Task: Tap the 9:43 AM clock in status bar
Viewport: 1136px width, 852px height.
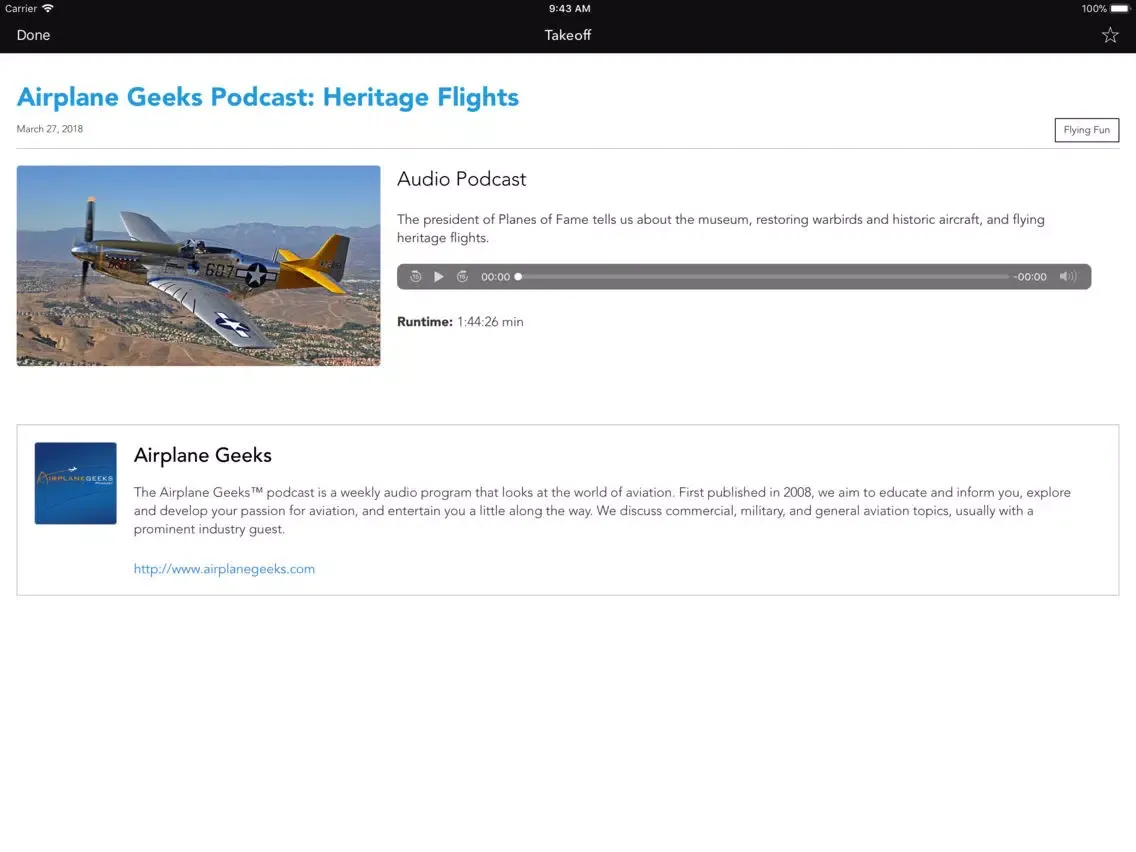Action: pyautogui.click(x=569, y=9)
